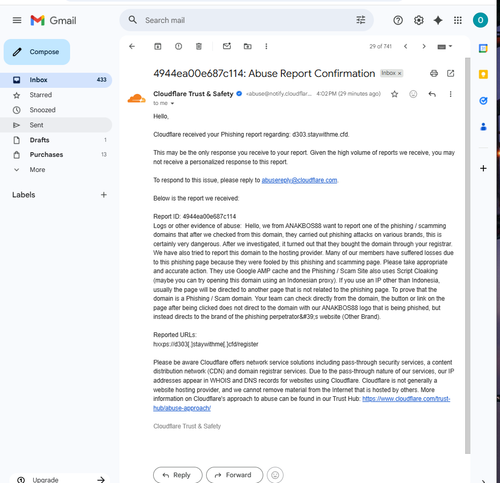Click the Move to folder icon

click(x=247, y=46)
